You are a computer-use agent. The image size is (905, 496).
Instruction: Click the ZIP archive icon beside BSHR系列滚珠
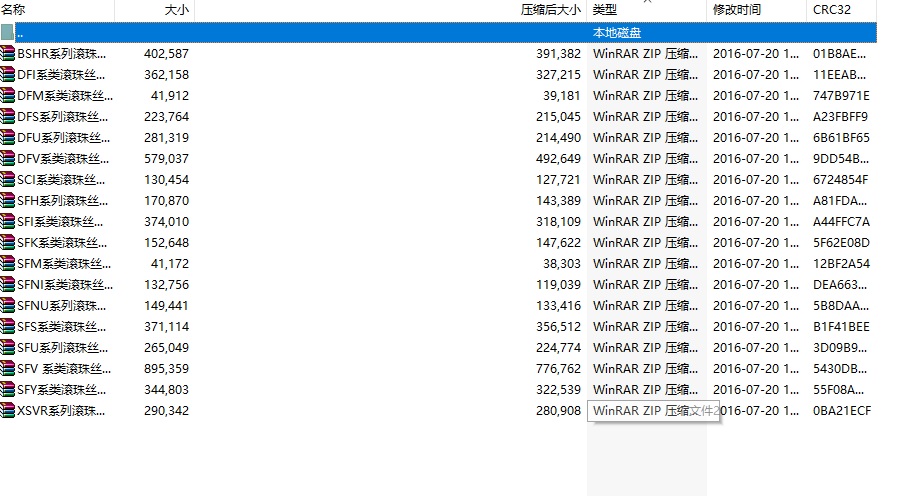click(8, 54)
